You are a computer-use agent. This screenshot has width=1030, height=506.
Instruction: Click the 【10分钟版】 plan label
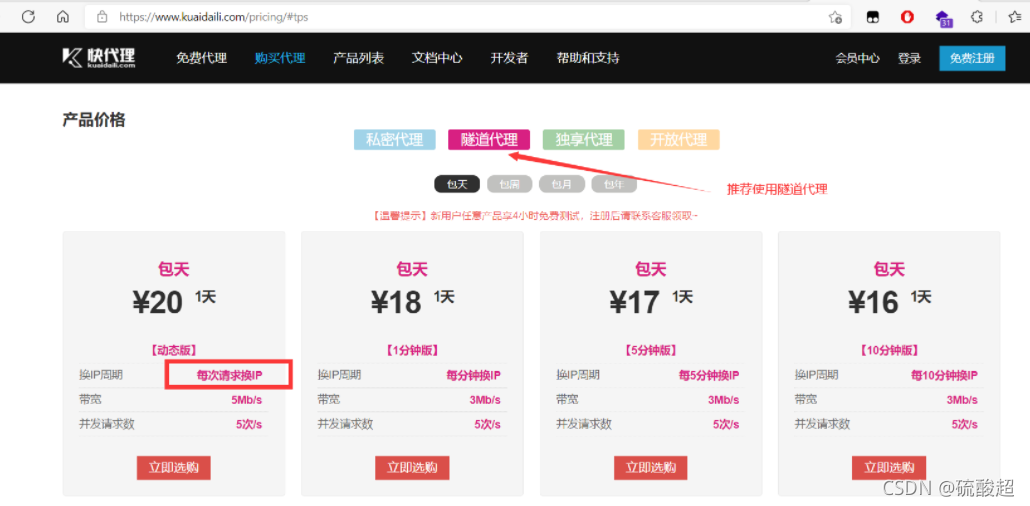pyautogui.click(x=889, y=350)
